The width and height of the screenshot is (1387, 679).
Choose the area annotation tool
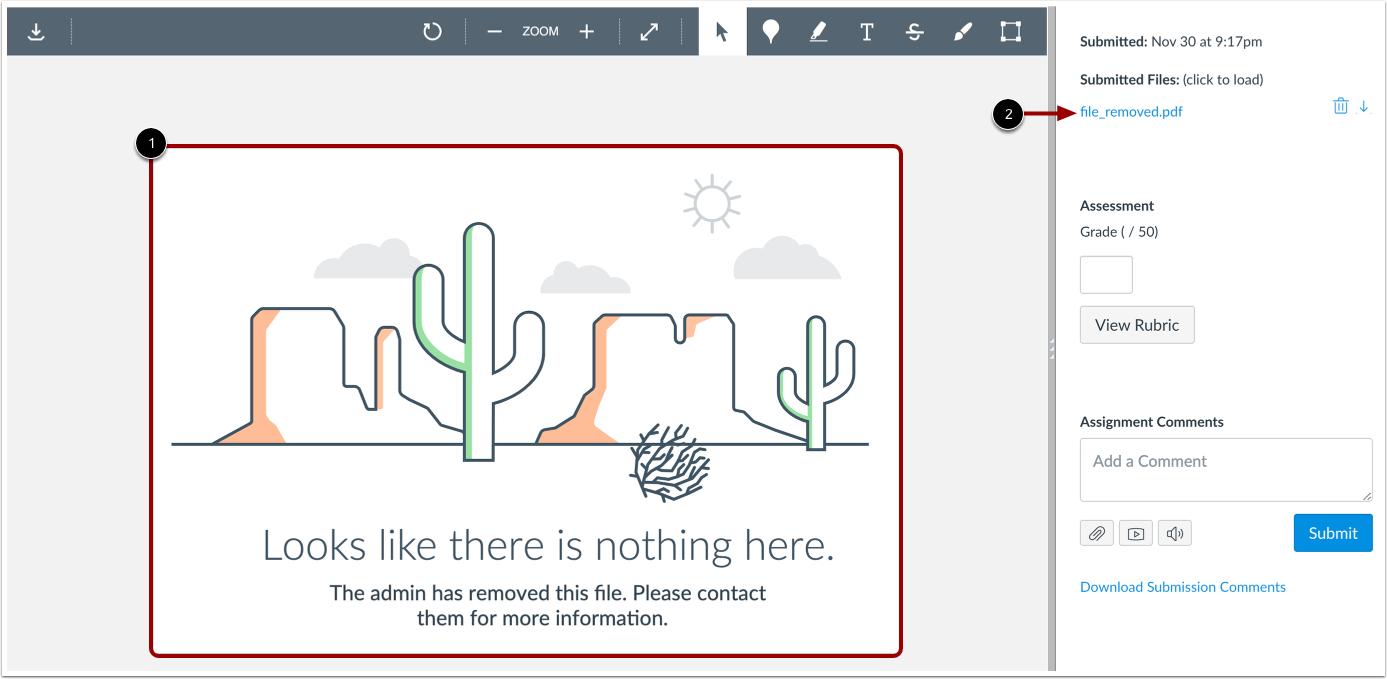pyautogui.click(x=1010, y=31)
